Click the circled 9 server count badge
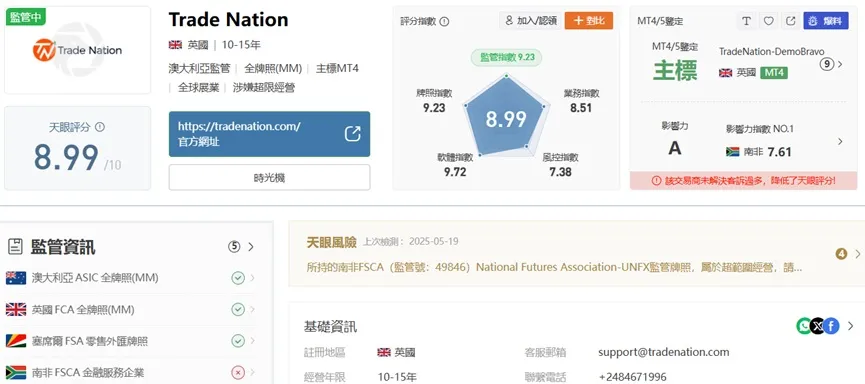The height and width of the screenshot is (384, 865). pos(826,65)
